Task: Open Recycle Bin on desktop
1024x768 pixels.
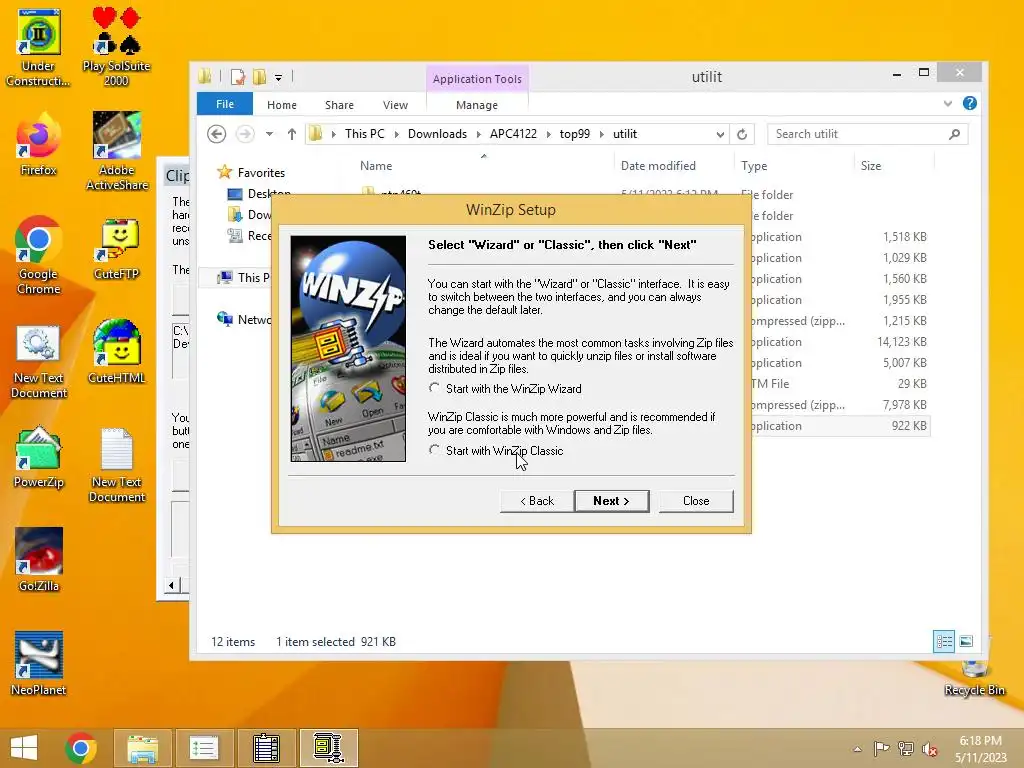Action: 974,679
